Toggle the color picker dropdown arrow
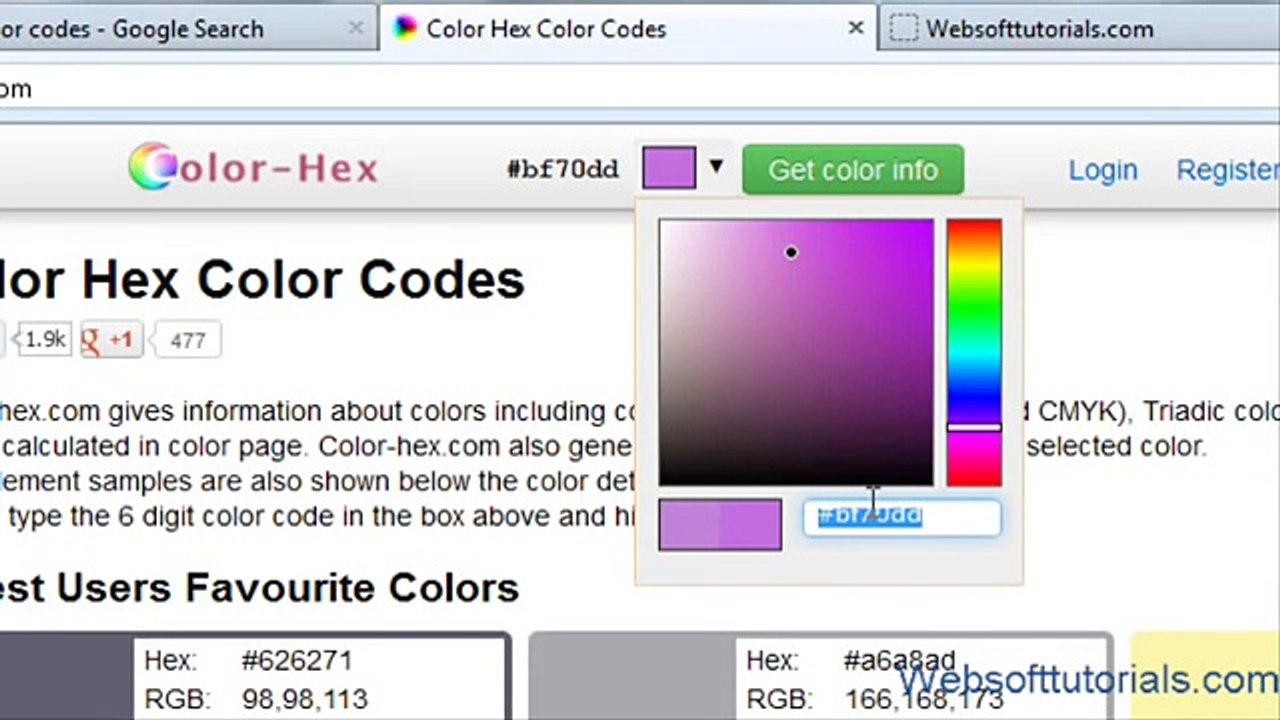 [x=716, y=167]
